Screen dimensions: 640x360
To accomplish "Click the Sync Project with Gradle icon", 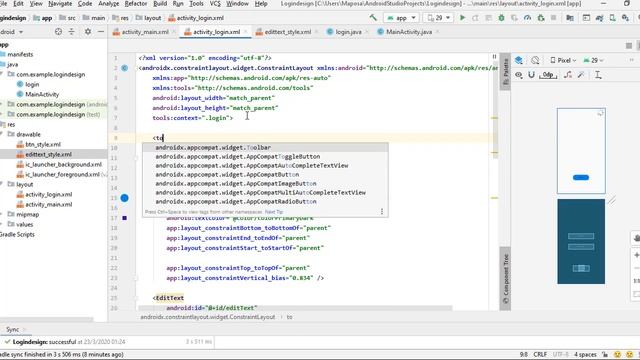I will 600,18.
